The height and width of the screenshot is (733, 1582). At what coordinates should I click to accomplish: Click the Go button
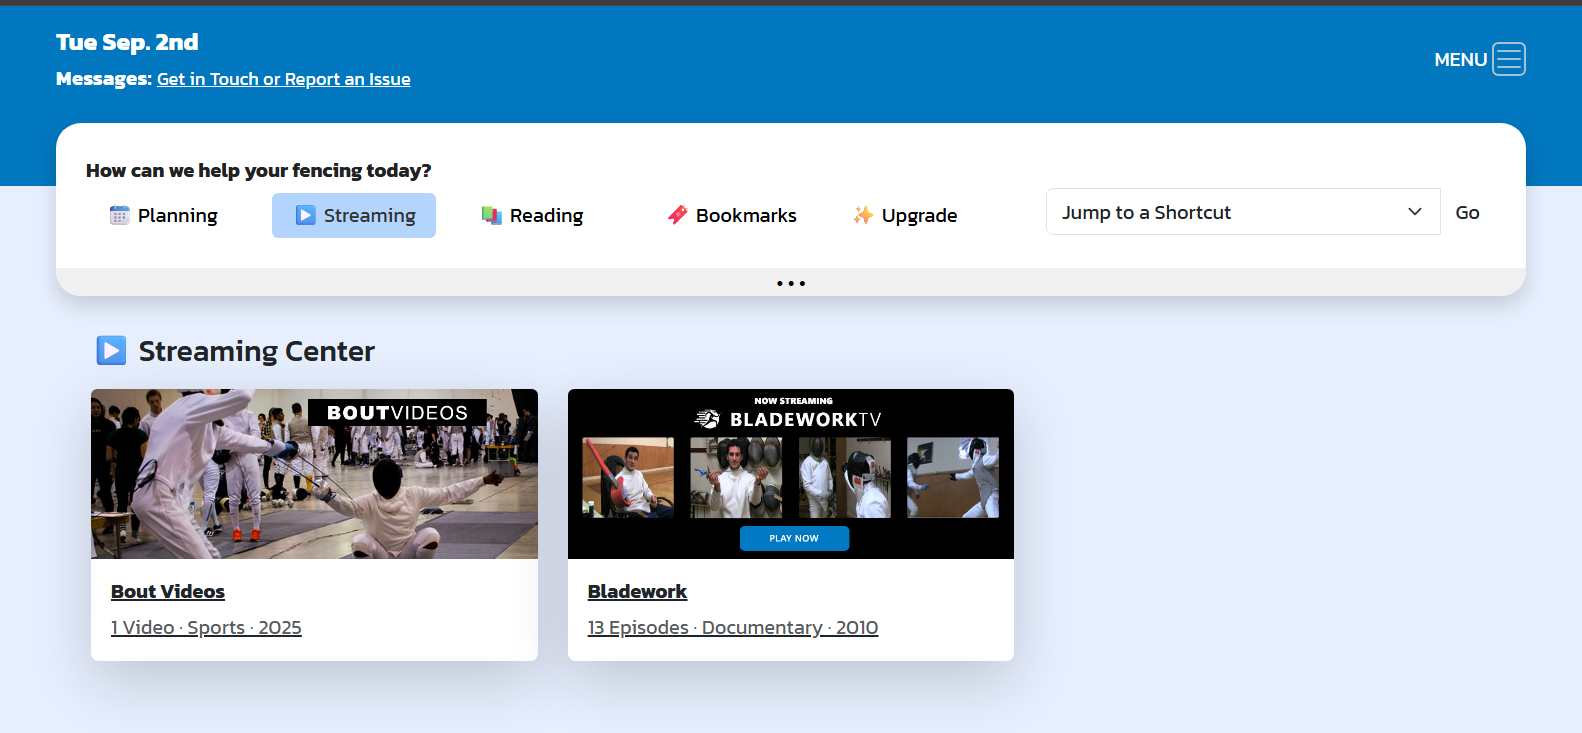click(1467, 212)
